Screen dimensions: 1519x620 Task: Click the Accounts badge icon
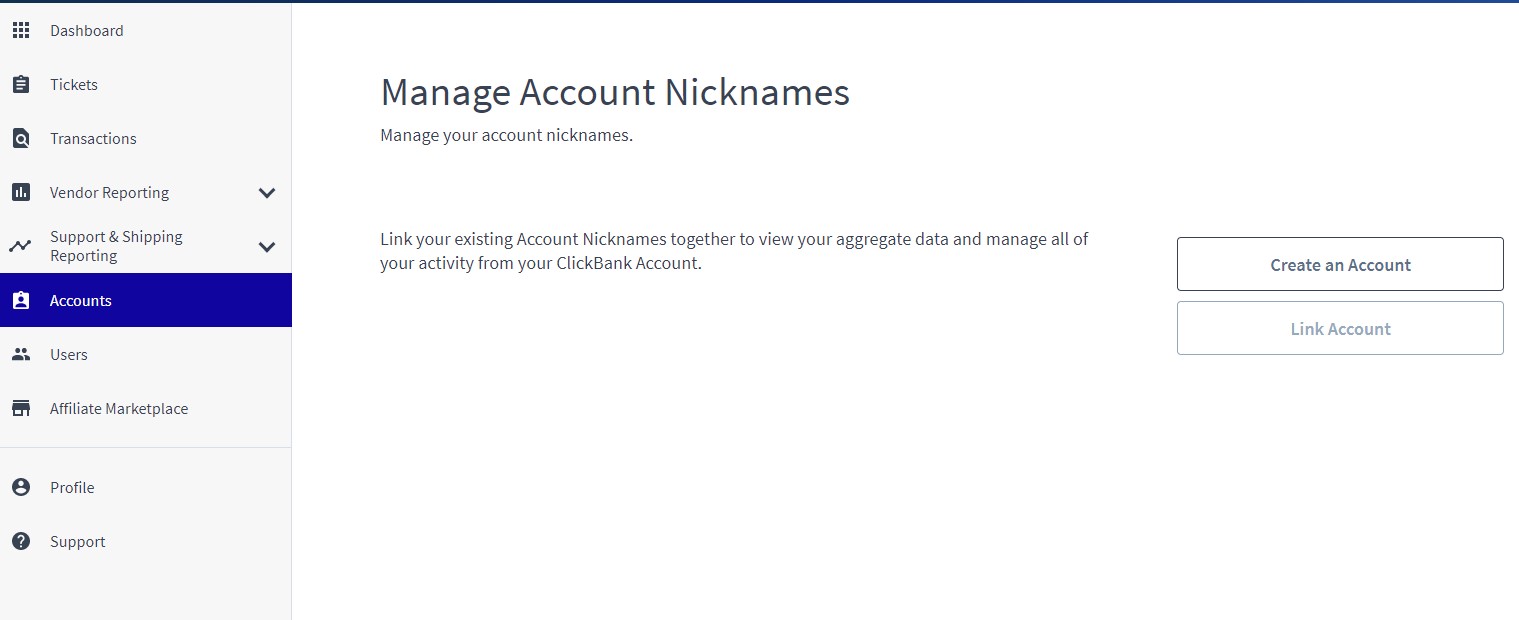[20, 300]
